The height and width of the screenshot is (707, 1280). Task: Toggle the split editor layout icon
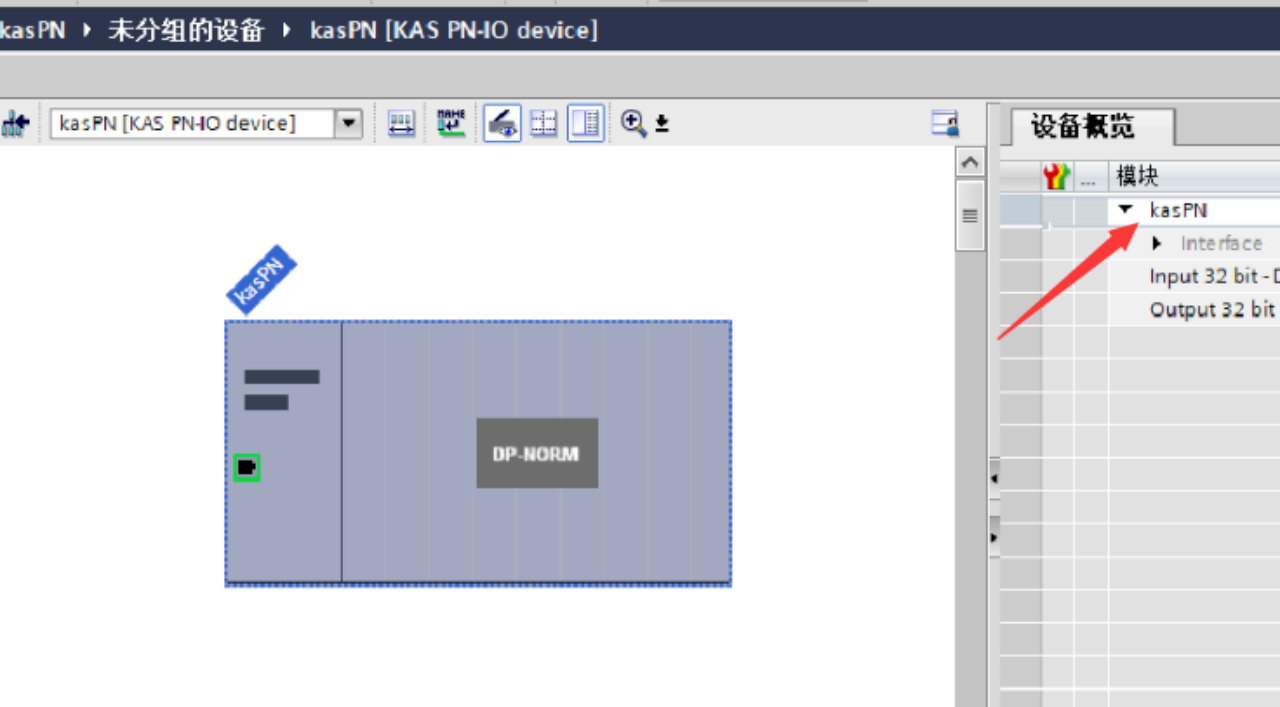coord(585,124)
